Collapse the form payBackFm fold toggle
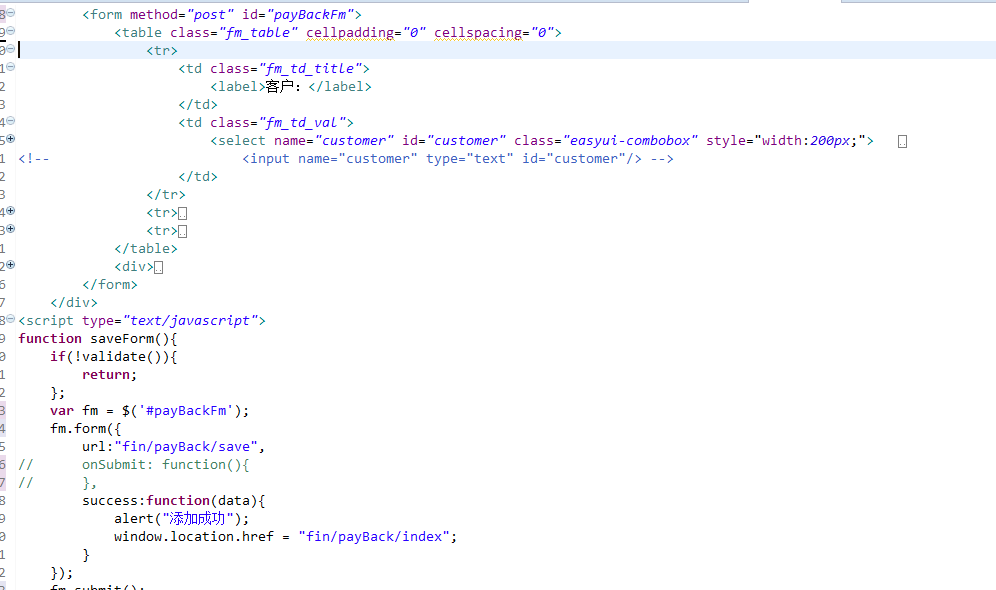The image size is (996, 590). pyautogui.click(x=11, y=13)
